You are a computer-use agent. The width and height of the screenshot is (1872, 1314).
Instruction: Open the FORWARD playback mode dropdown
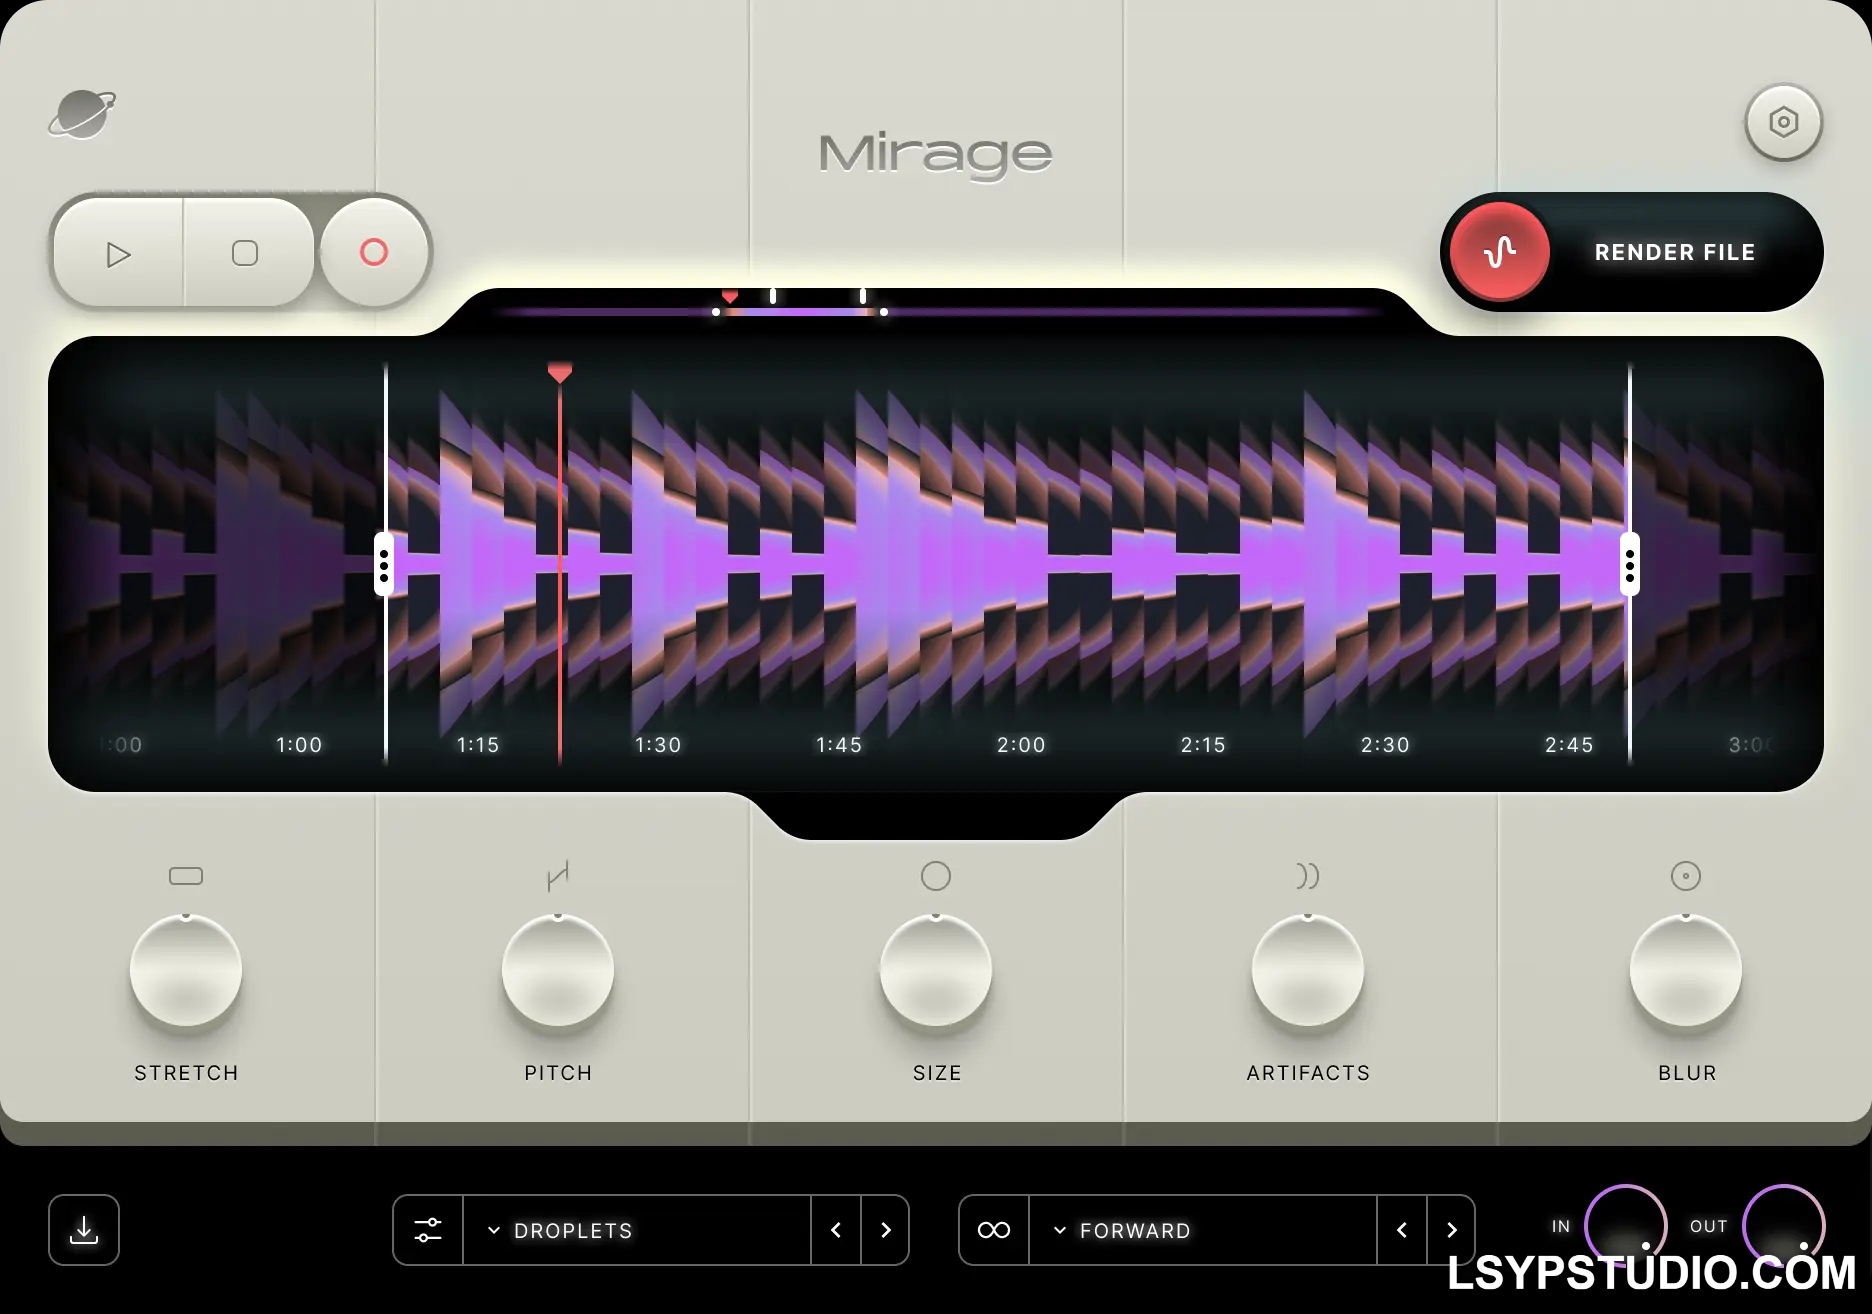tap(1203, 1230)
